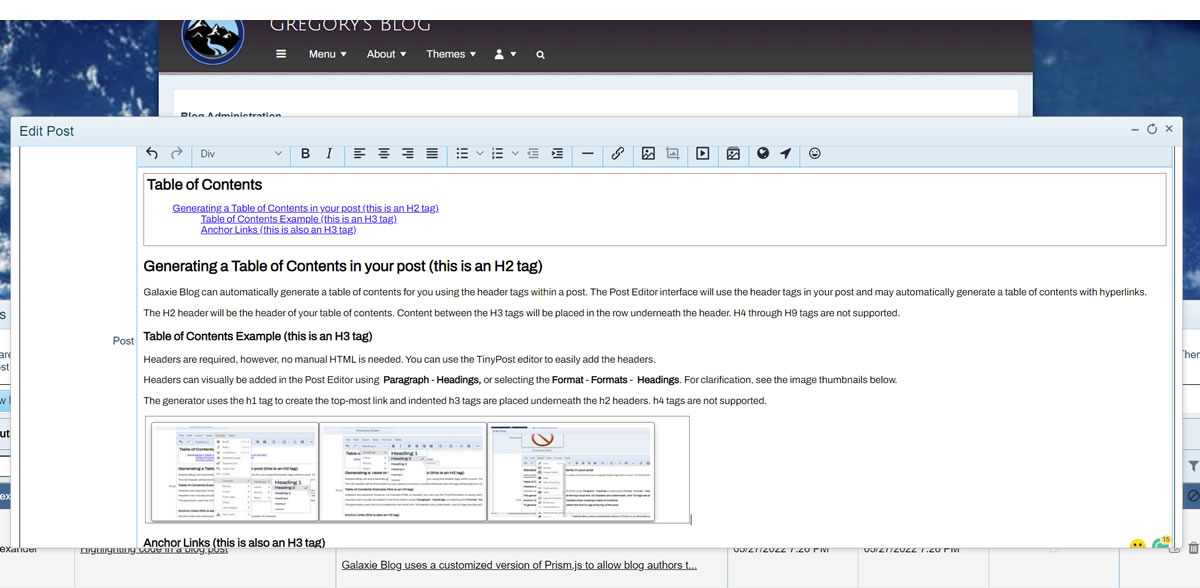1200x588 pixels.
Task: Align text left
Action: [x=360, y=153]
